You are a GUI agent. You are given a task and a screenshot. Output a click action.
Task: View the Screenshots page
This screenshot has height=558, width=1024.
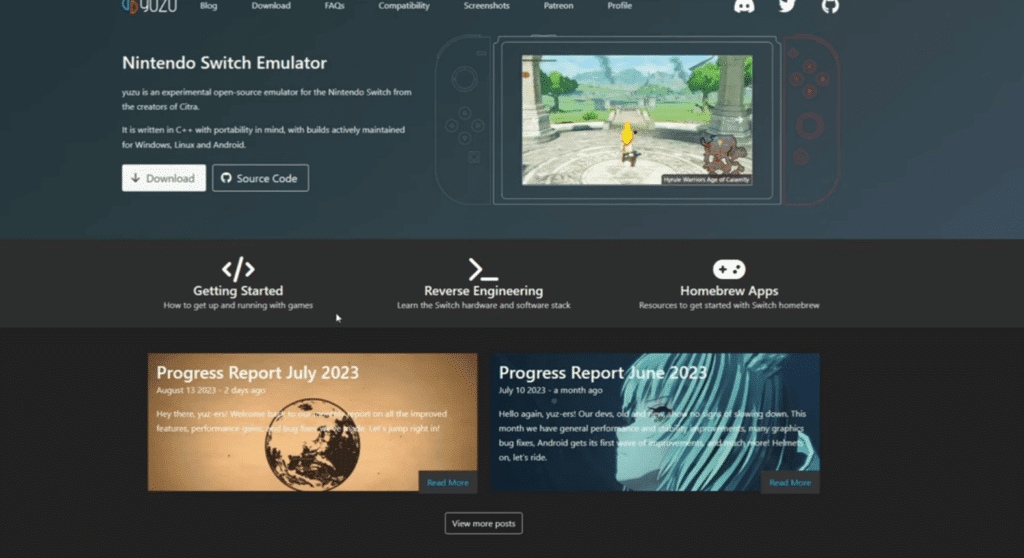pos(487,6)
